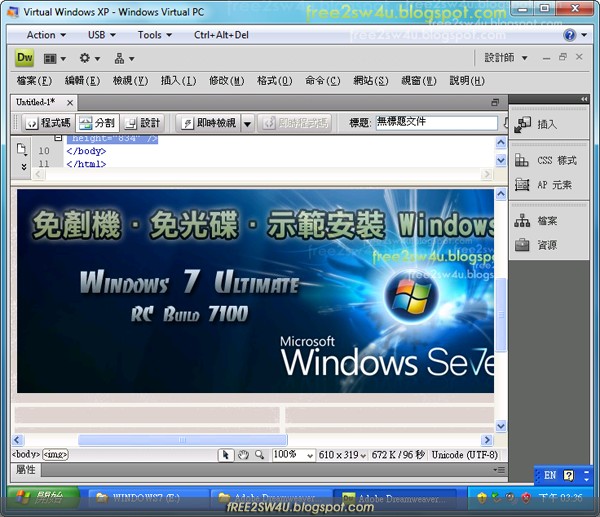Toggle 即時檢視 live view
This screenshot has width=600, height=517.
tap(209, 123)
